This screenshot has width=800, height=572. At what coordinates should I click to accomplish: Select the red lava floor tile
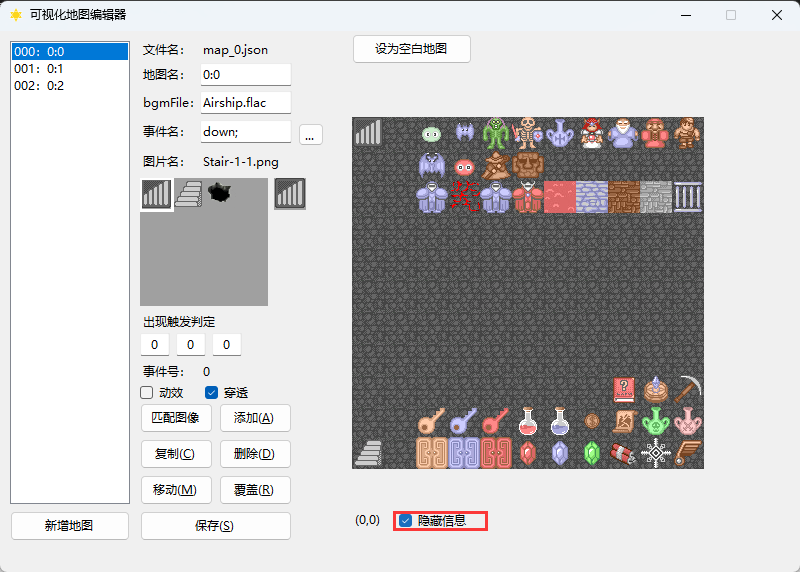[560, 197]
